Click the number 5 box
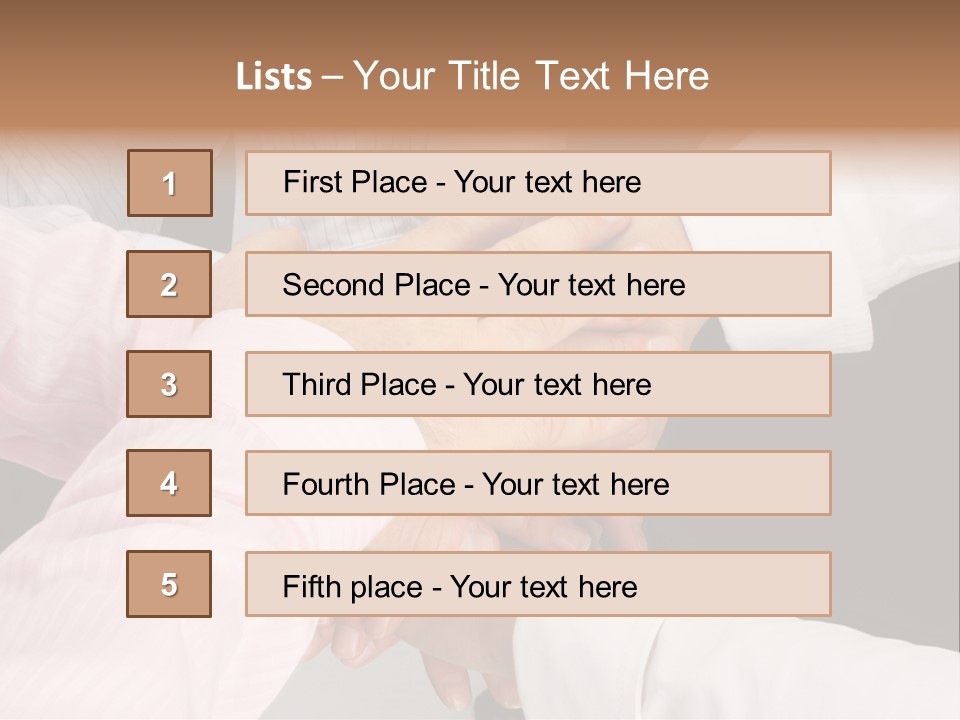Viewport: 960px width, 720px height. [x=169, y=584]
